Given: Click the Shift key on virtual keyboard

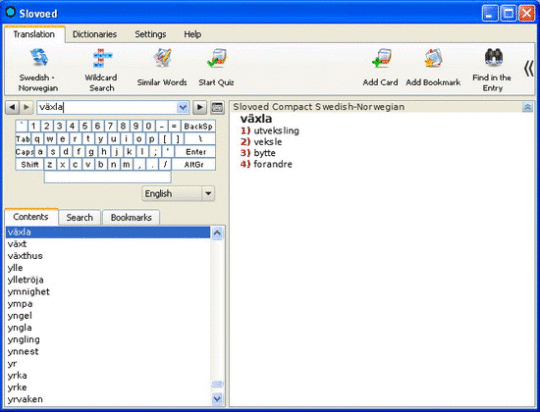Looking at the screenshot, I should (x=30, y=164).
